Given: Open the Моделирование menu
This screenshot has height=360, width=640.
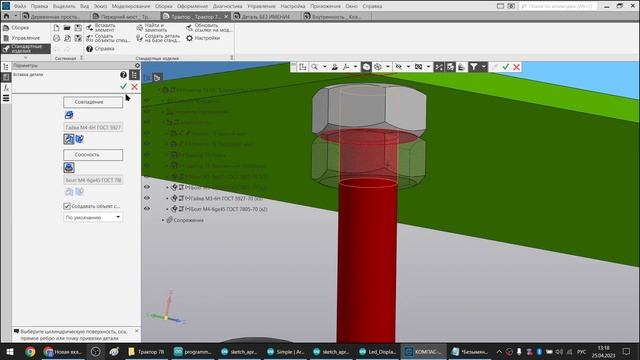Looking at the screenshot, I should pos(131,6).
